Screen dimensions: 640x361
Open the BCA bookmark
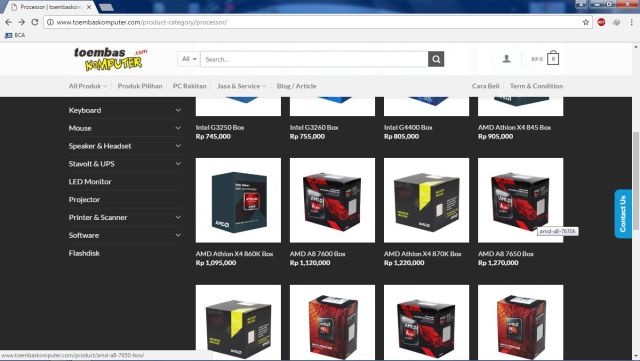point(15,35)
